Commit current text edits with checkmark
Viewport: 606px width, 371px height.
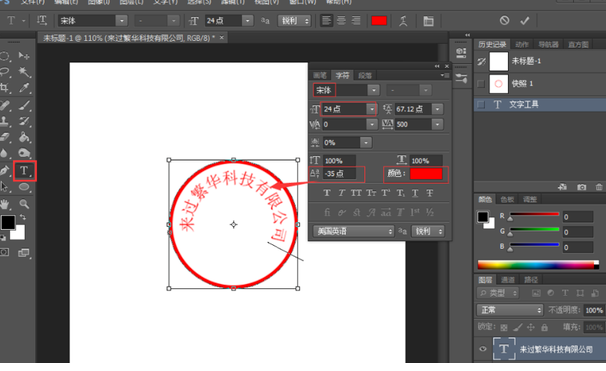pos(524,20)
